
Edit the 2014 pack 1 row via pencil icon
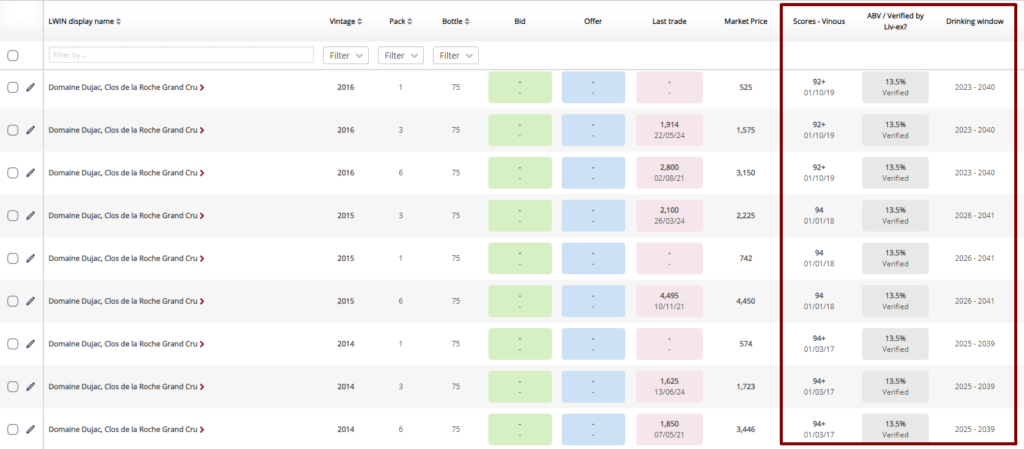click(30, 344)
